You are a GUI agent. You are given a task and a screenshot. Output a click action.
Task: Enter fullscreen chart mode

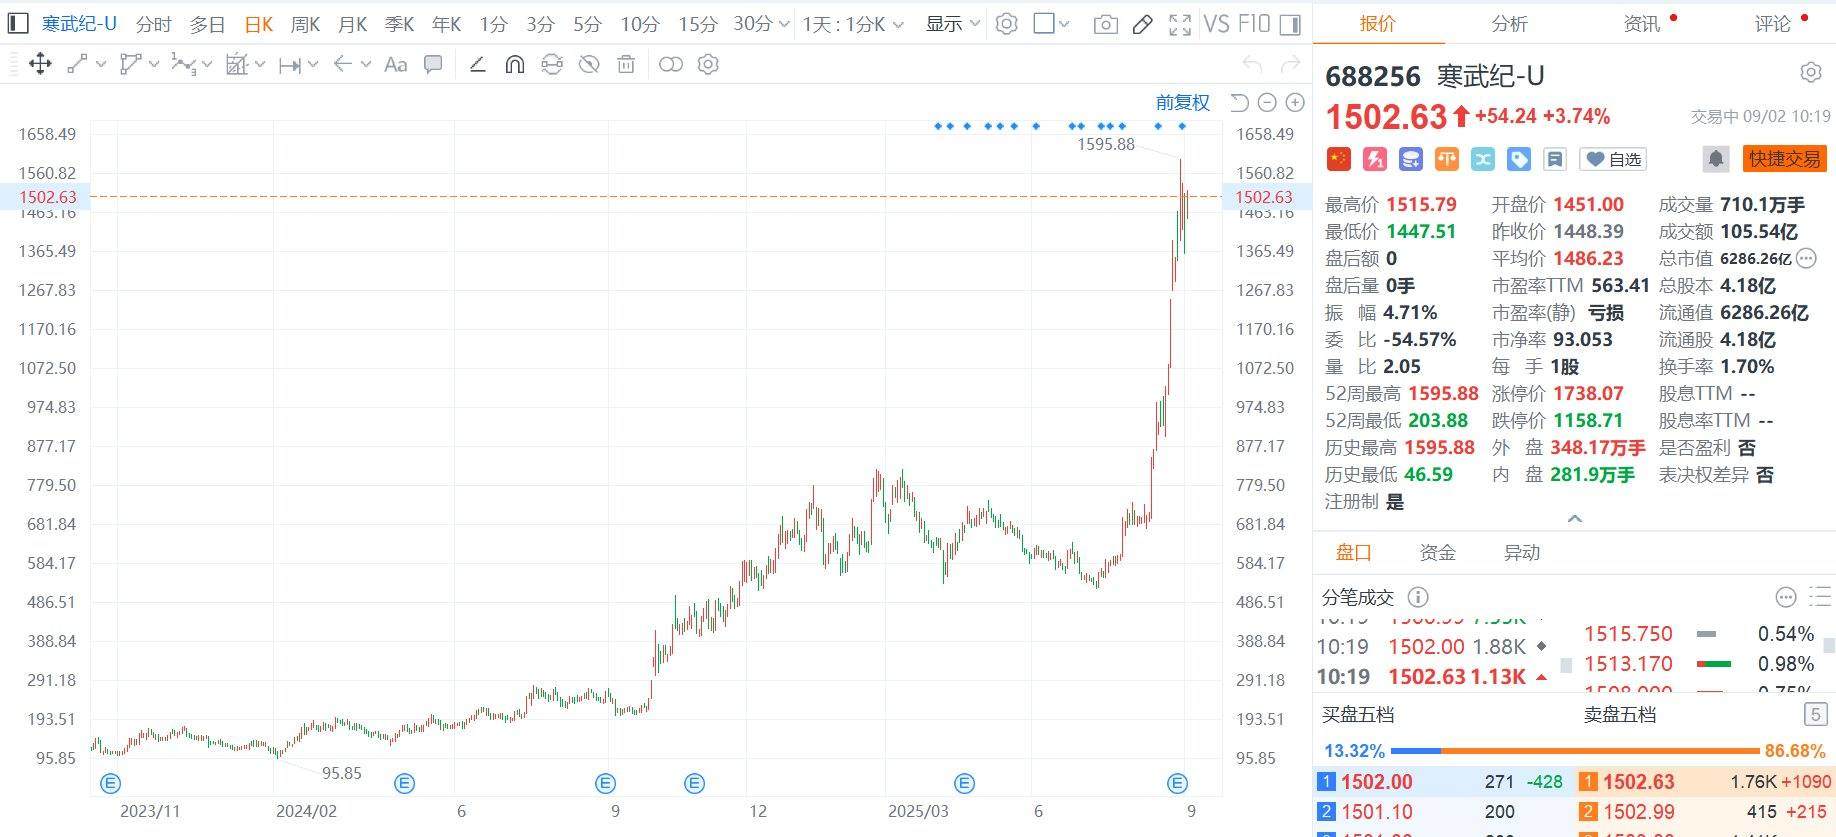(1180, 25)
